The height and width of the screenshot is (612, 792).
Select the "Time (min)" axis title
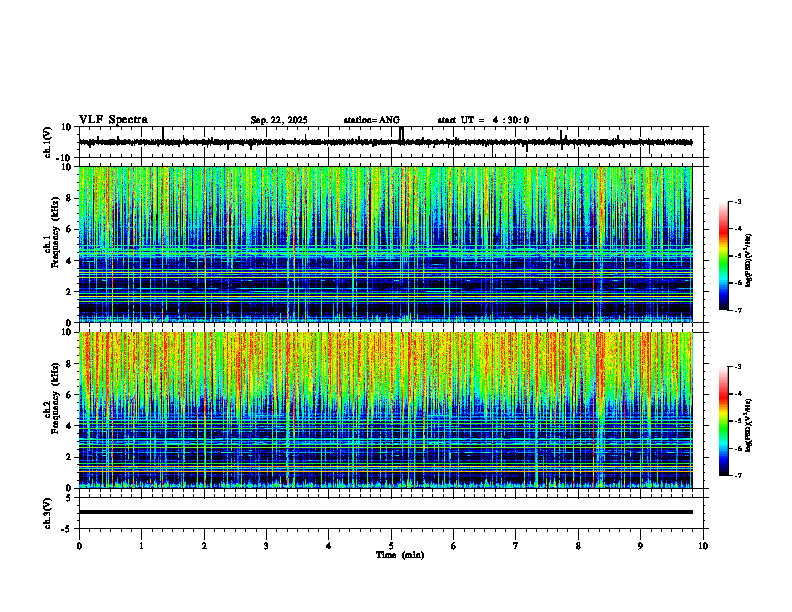[x=400, y=555]
